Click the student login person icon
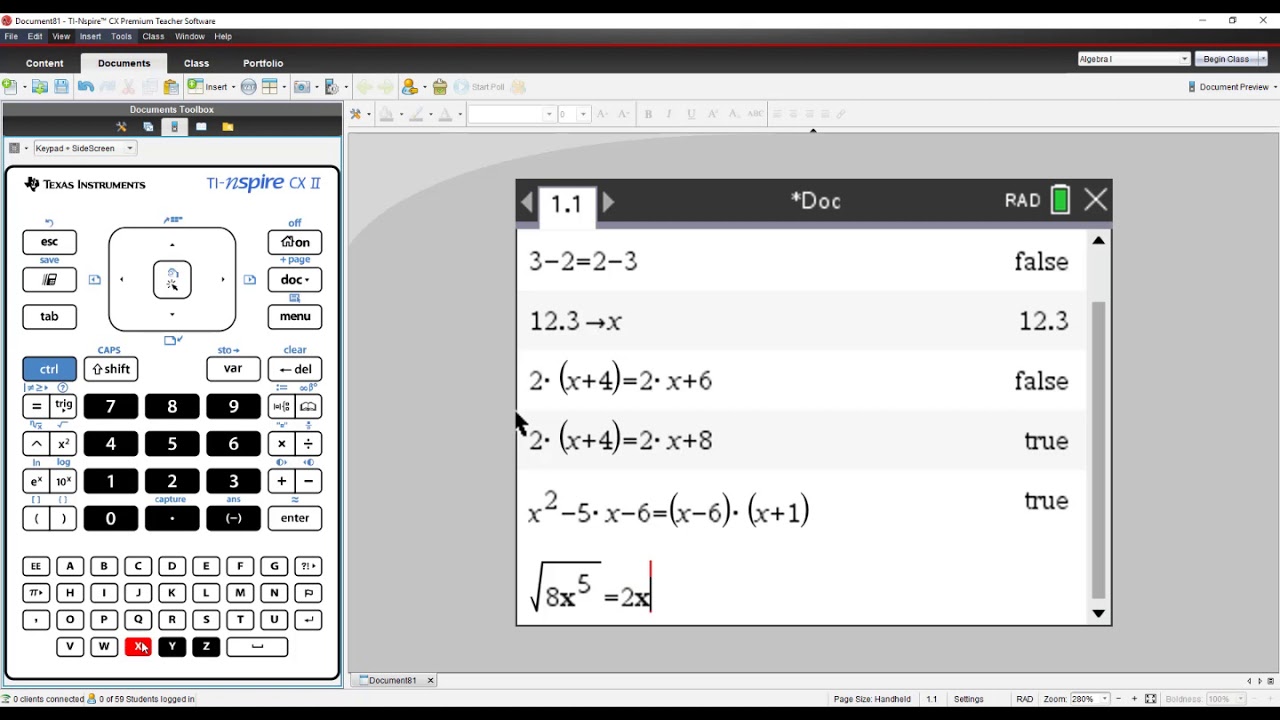The height and width of the screenshot is (720, 1280). [409, 87]
